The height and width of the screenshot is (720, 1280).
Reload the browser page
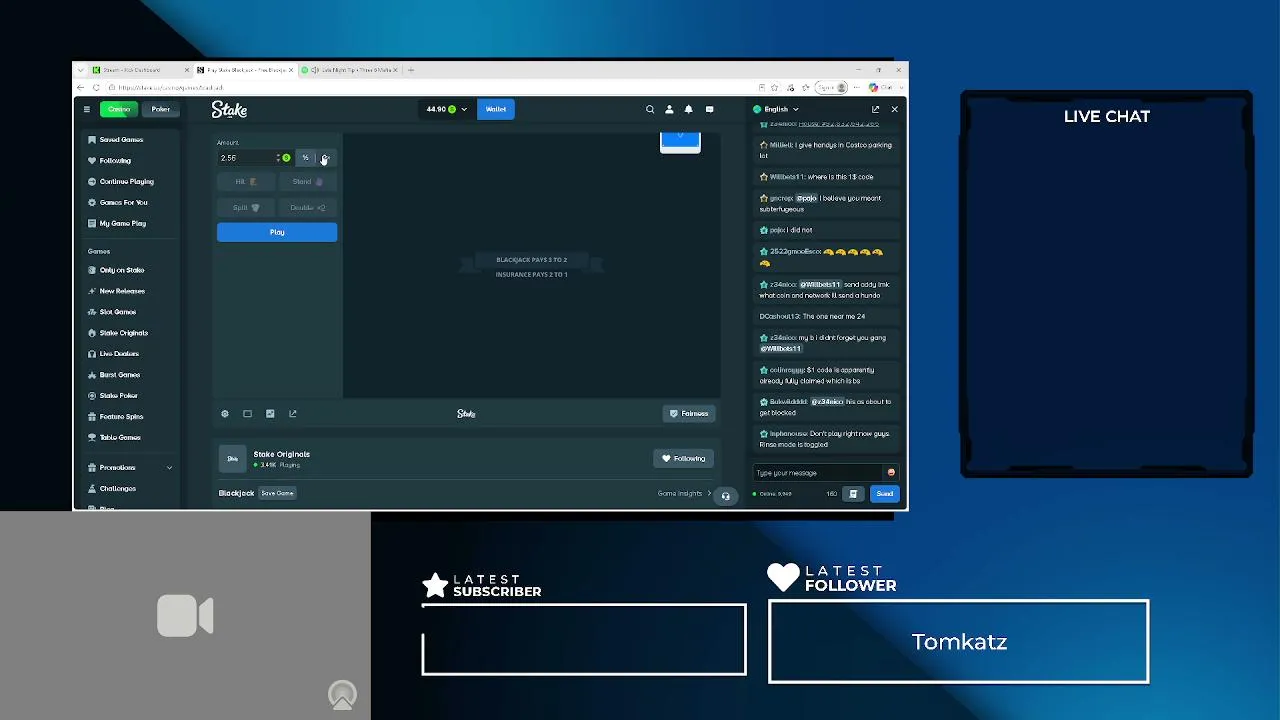click(96, 88)
